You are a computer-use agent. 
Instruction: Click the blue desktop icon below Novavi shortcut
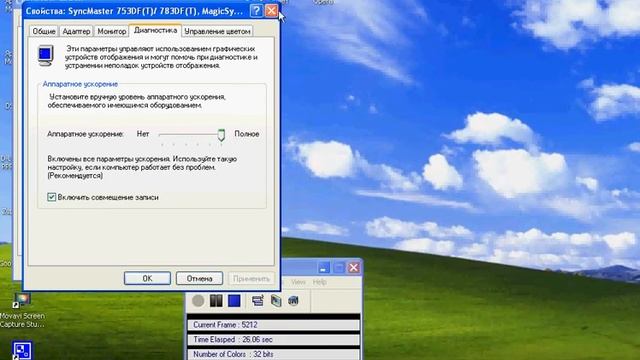click(22, 350)
